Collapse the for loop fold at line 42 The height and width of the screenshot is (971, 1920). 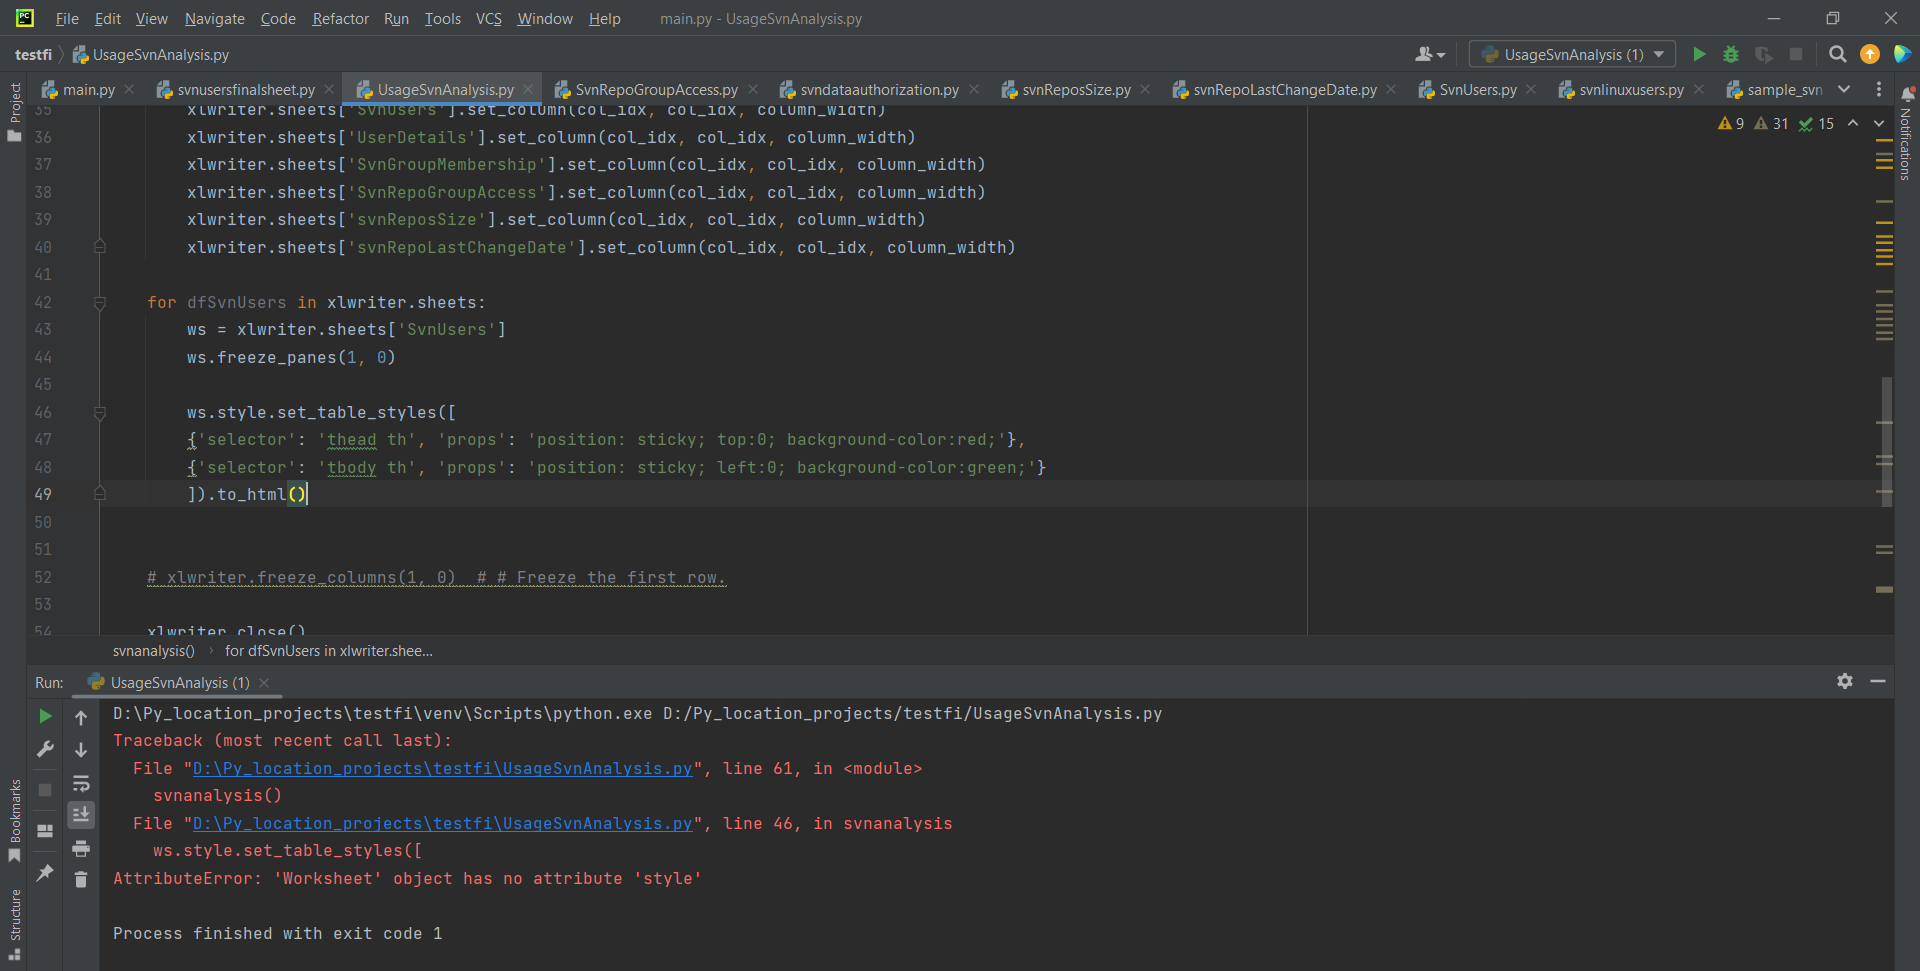(x=100, y=302)
